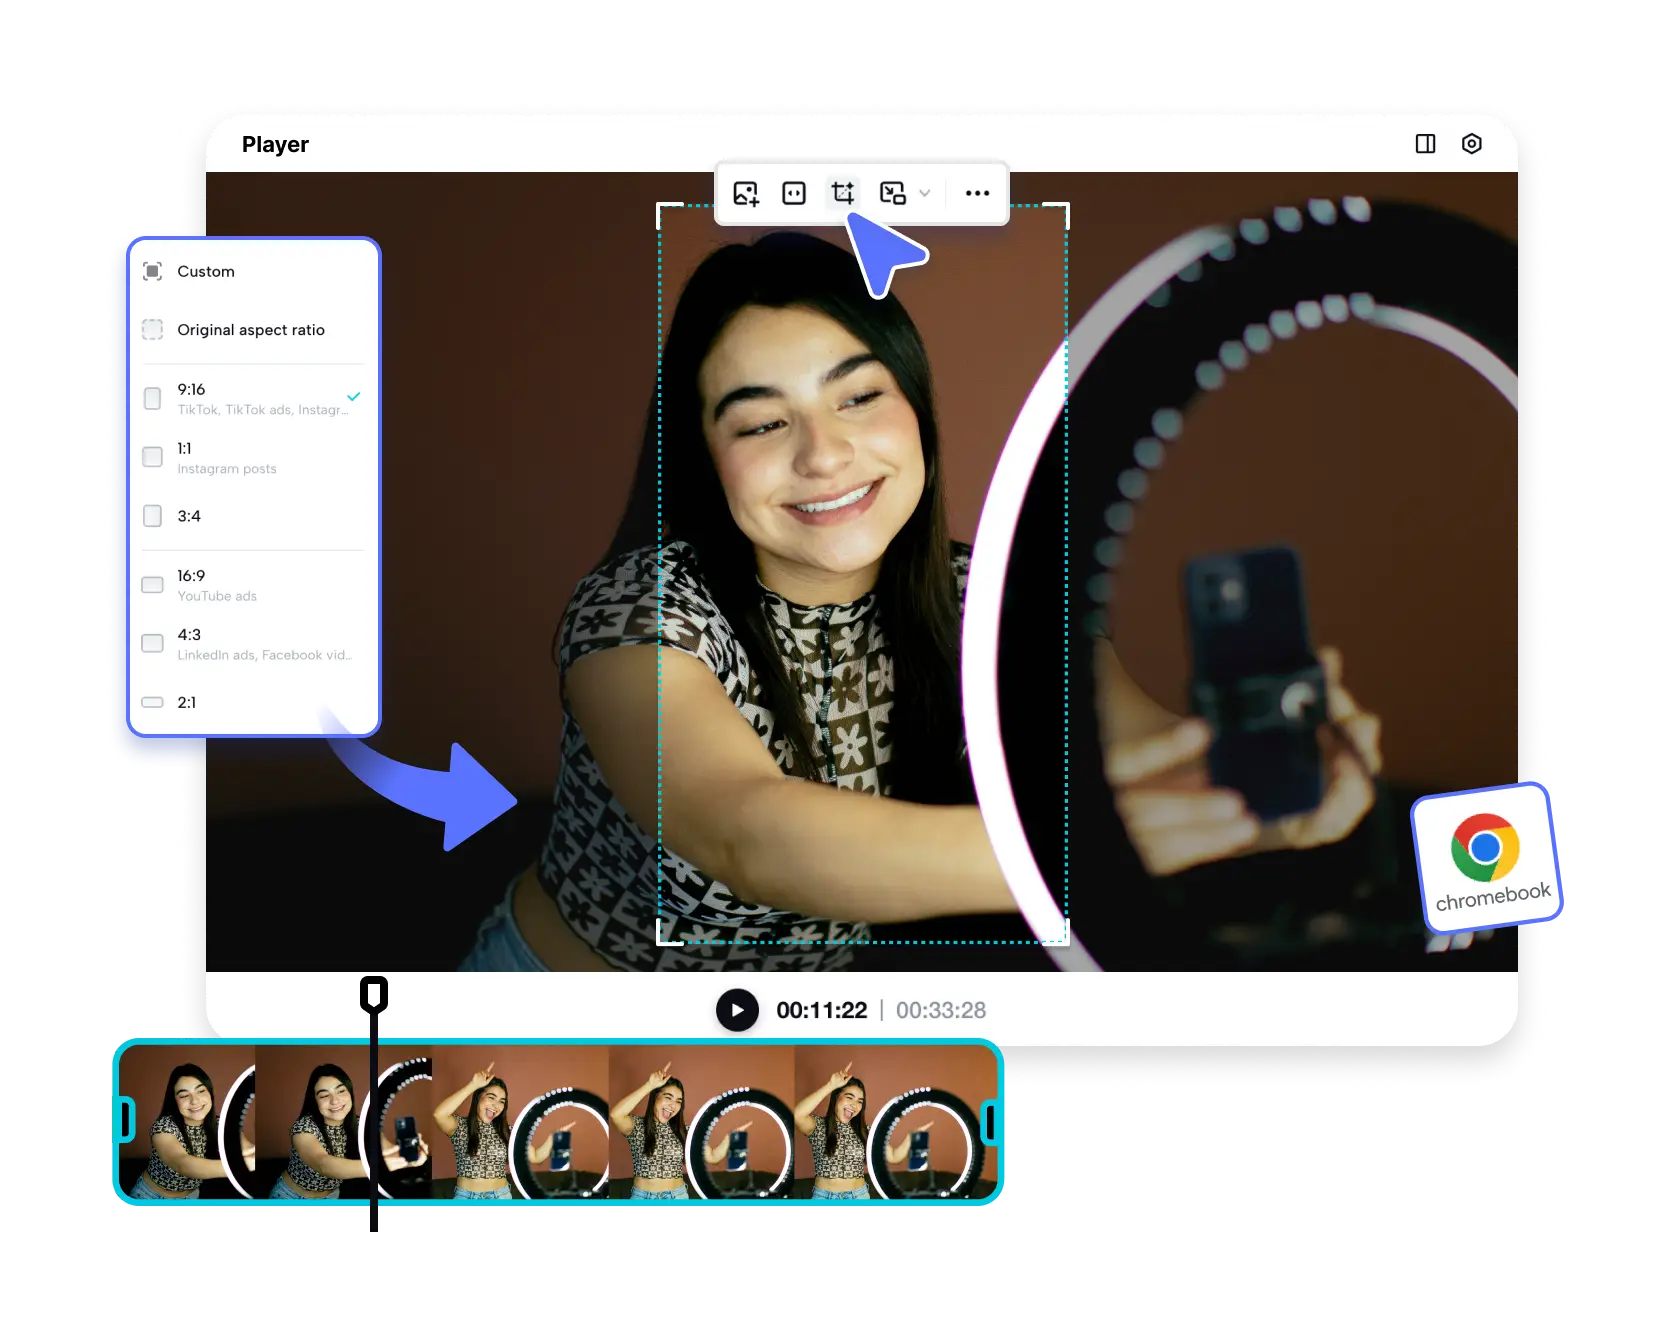1680x1344 pixels.
Task: Open the Add image tool
Action: pyautogui.click(x=745, y=193)
